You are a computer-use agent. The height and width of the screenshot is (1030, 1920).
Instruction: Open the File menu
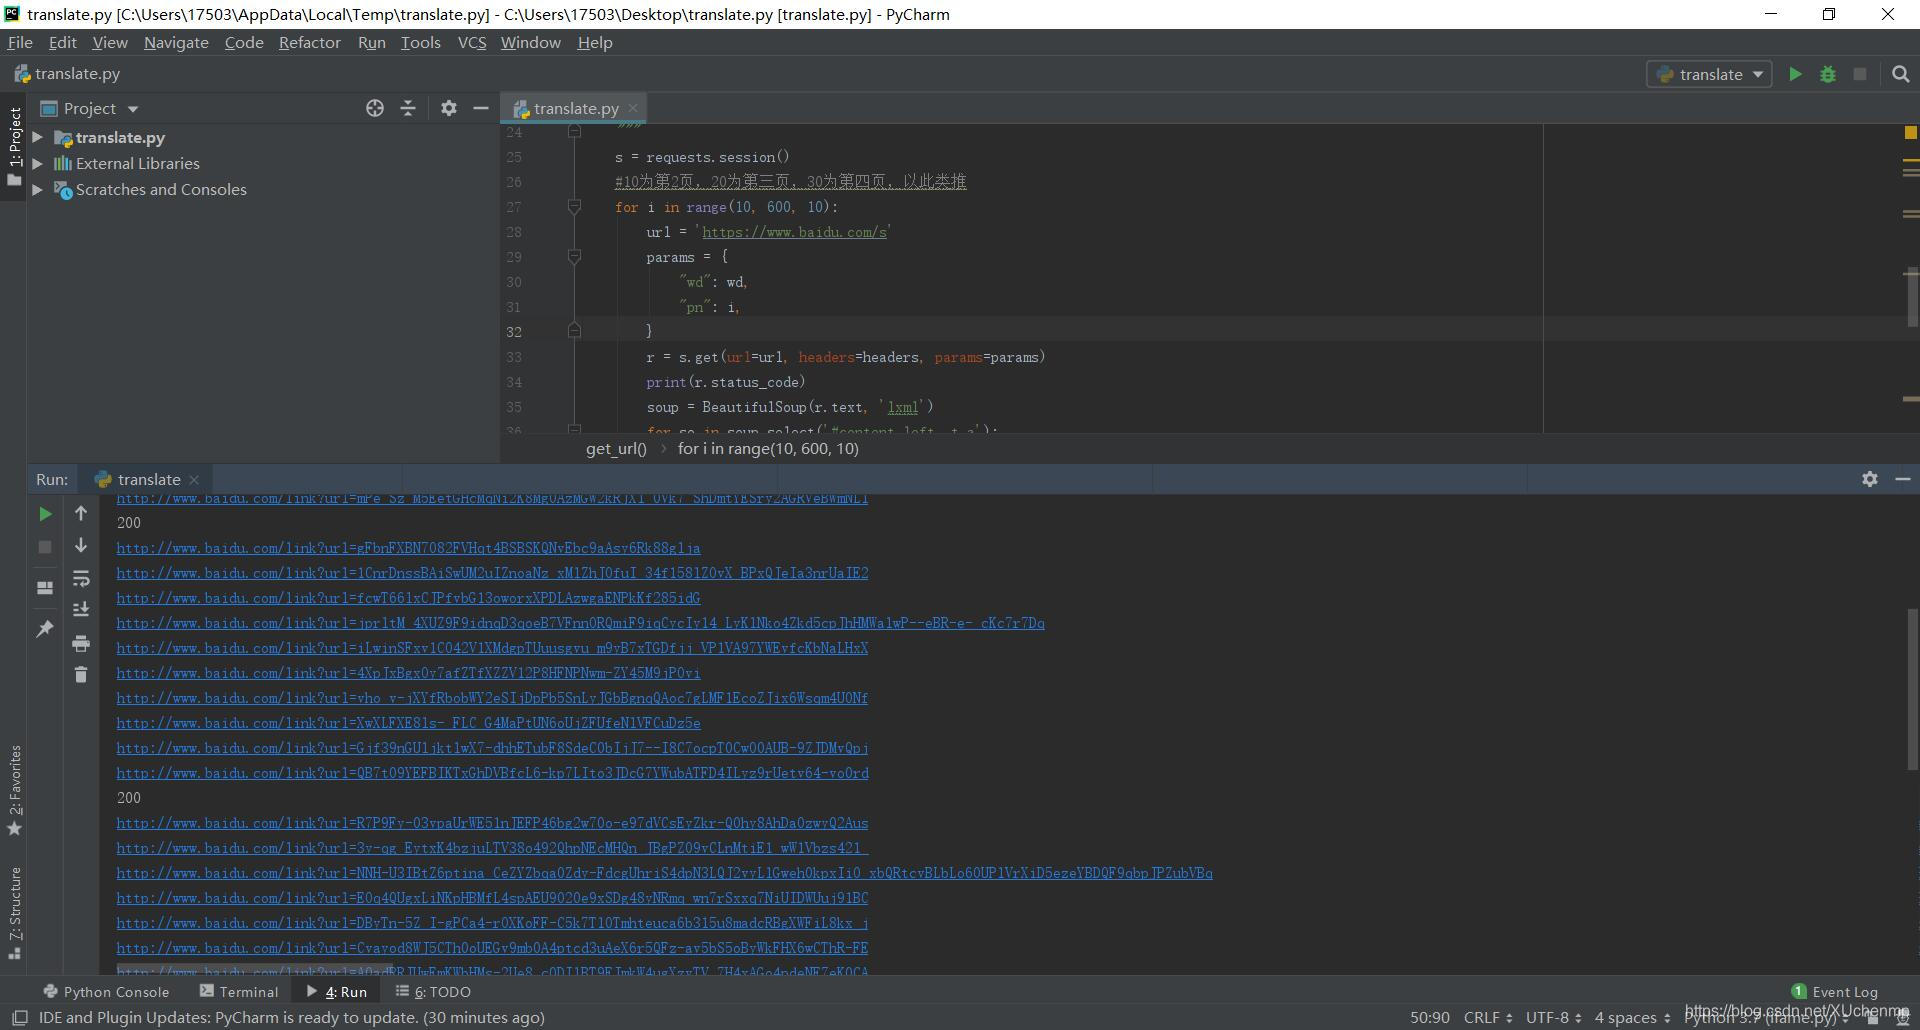pos(20,42)
